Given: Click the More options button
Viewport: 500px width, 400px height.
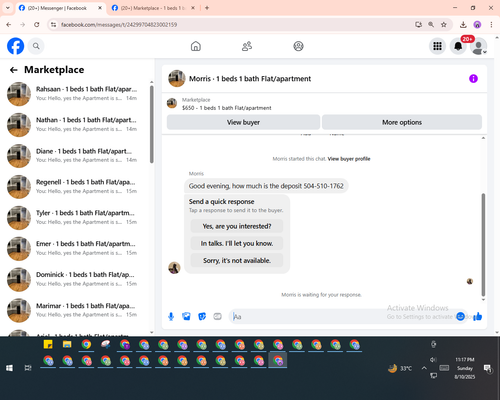Looking at the screenshot, I should (x=402, y=122).
